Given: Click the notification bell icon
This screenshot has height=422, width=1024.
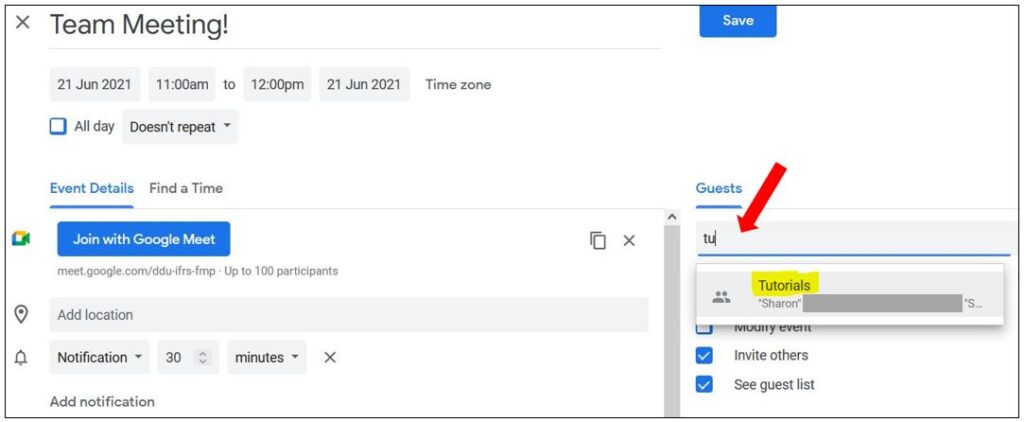Looking at the screenshot, I should tap(21, 358).
